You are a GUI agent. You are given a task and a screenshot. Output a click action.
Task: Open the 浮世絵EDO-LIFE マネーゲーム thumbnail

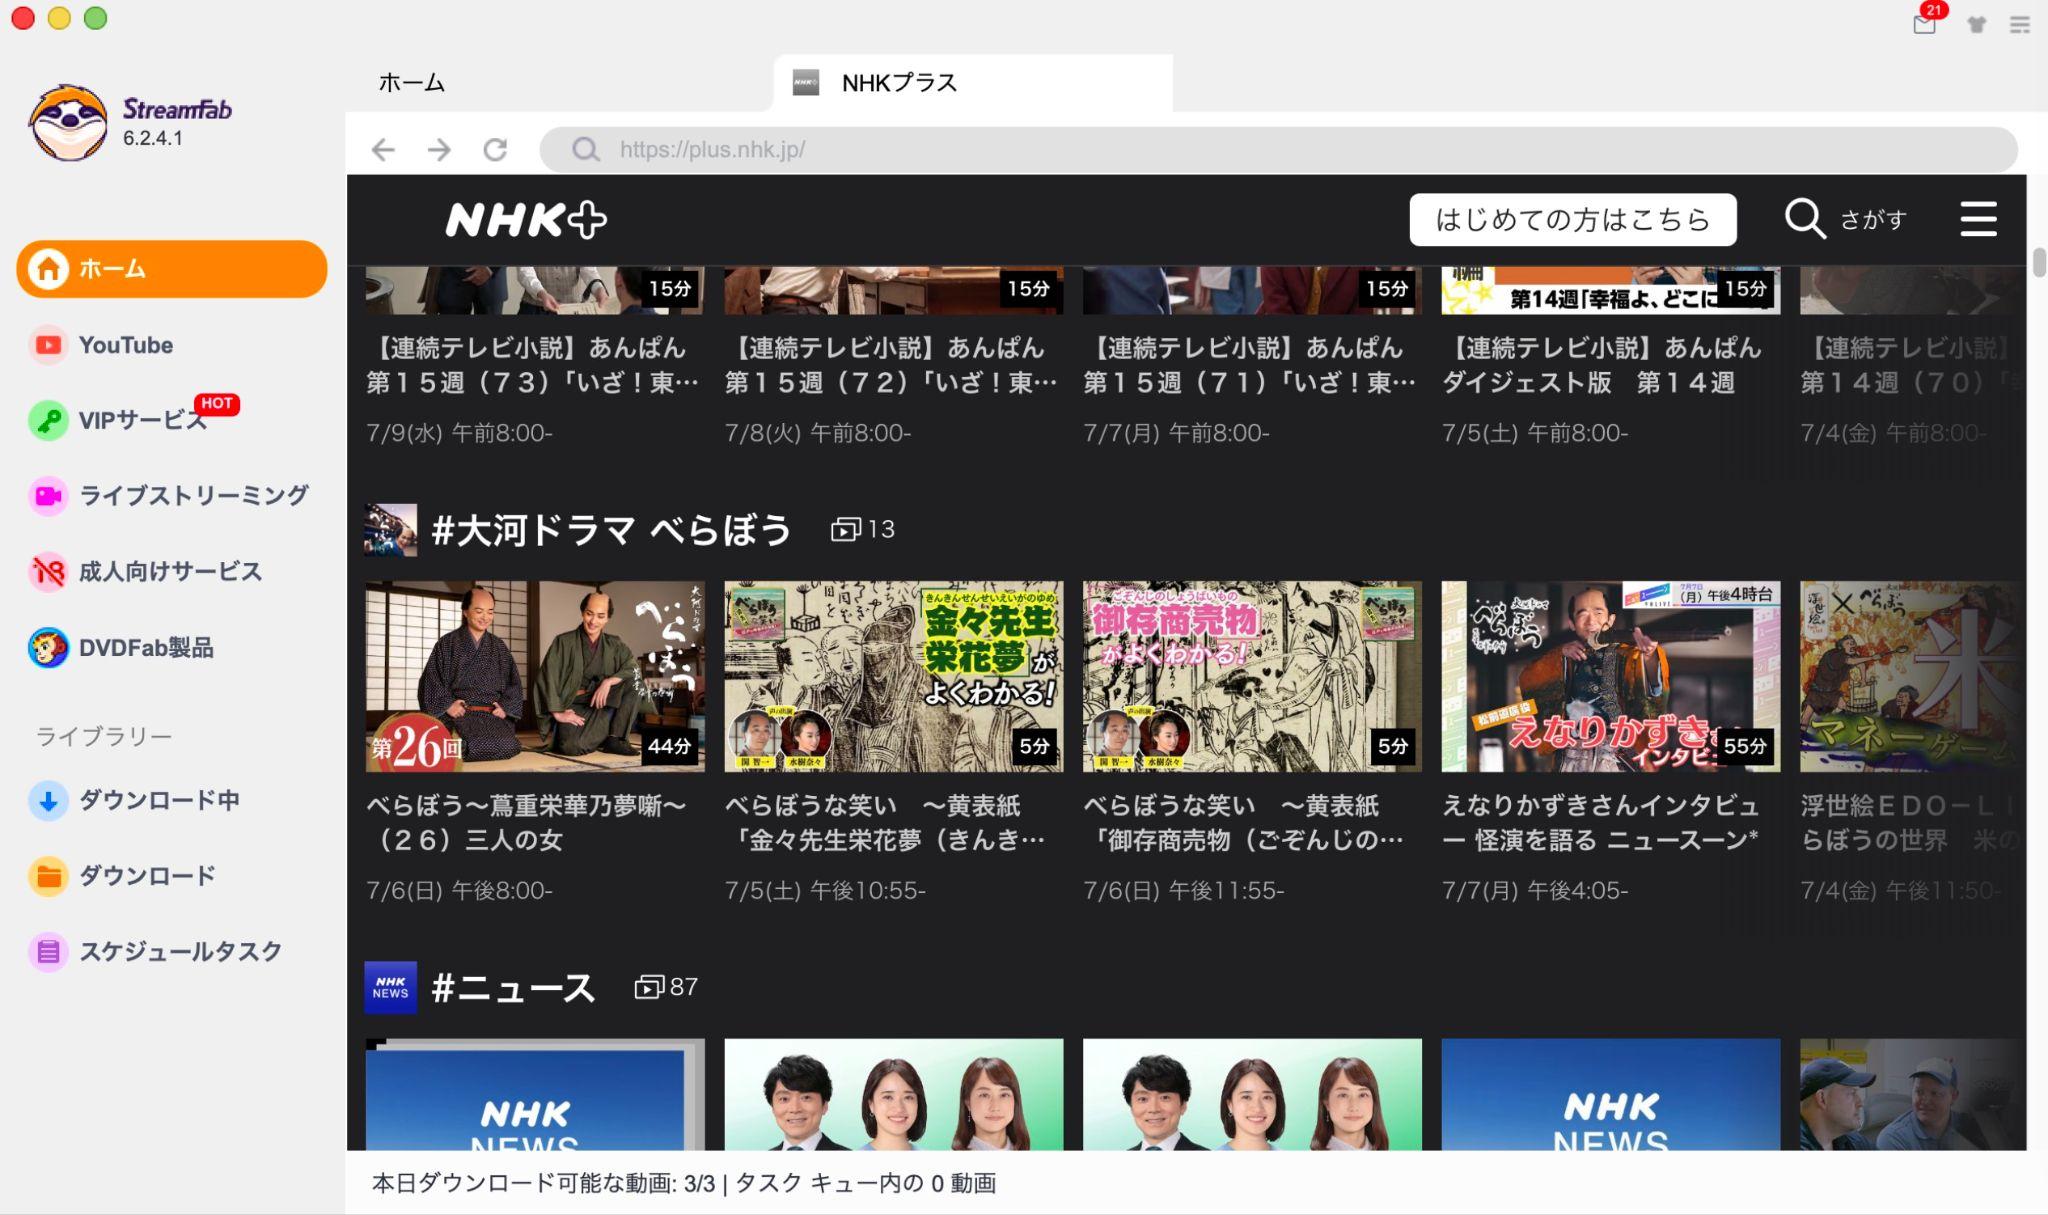pyautogui.click(x=1913, y=676)
